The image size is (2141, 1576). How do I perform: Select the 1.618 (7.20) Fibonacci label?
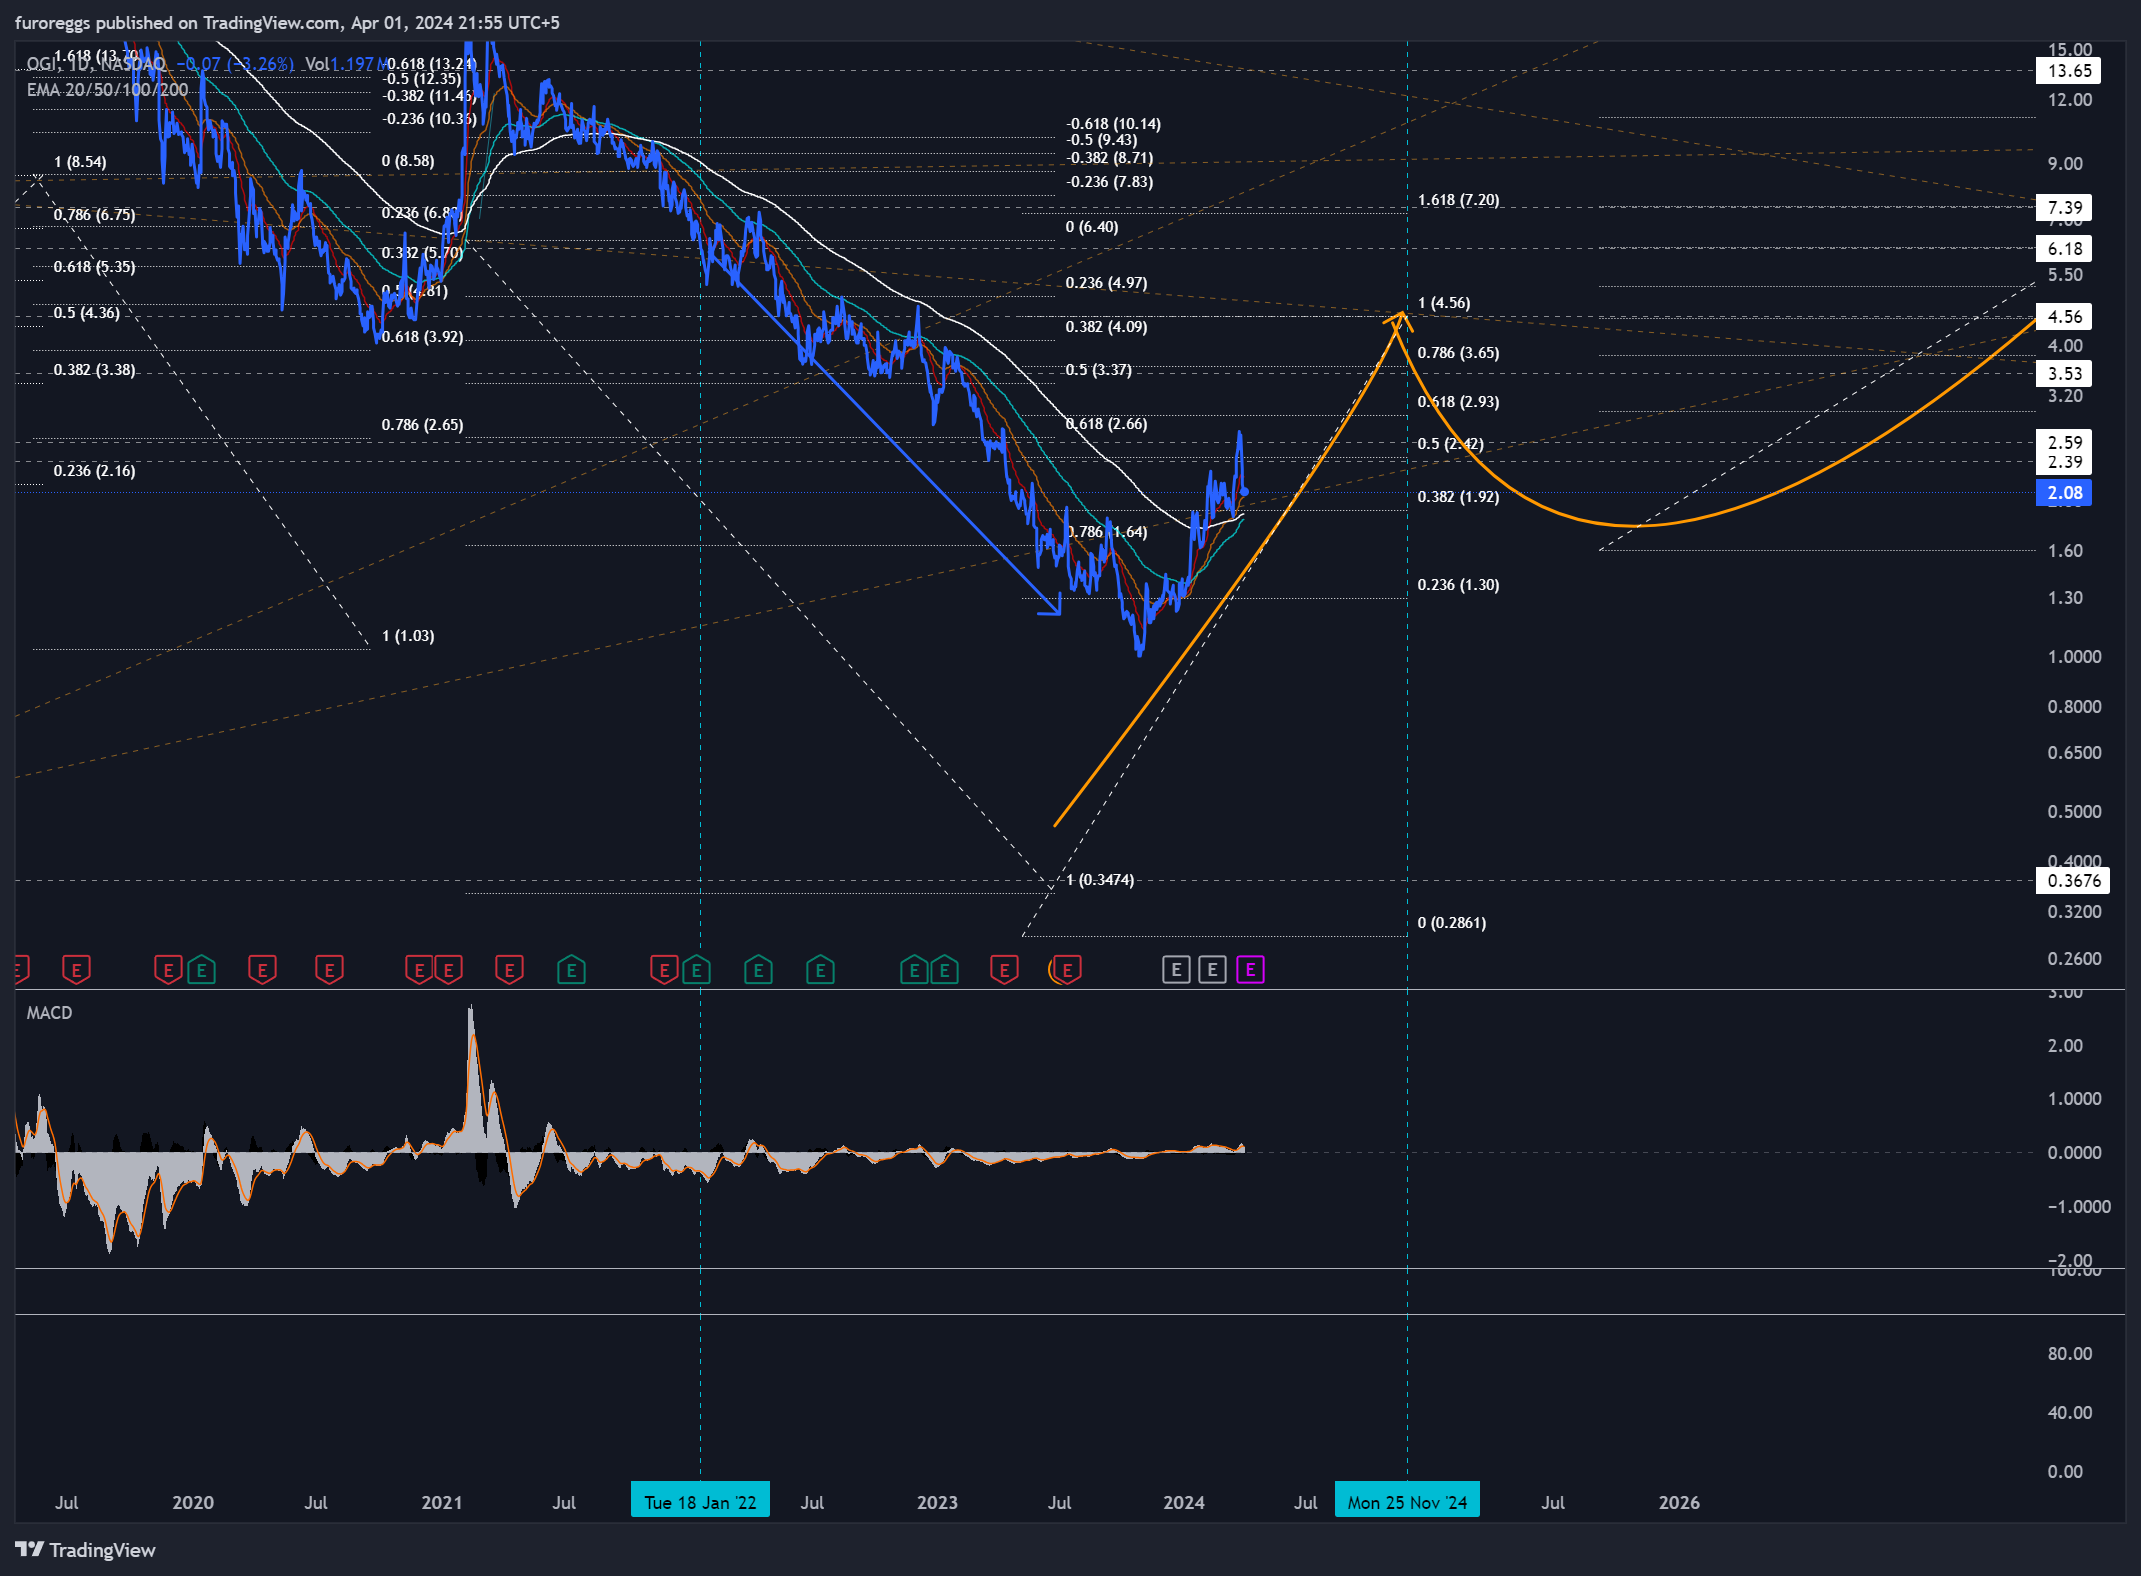(x=1458, y=200)
